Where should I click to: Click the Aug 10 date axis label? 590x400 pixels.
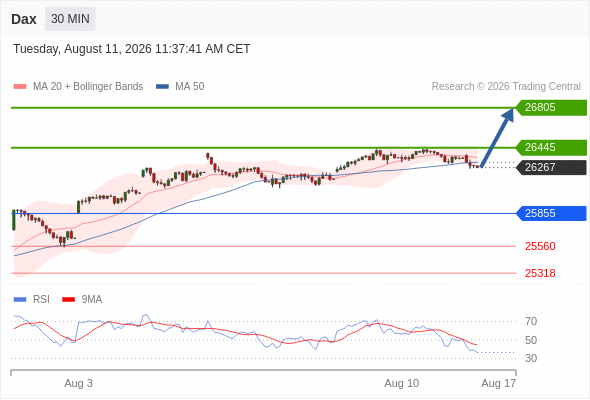[401, 383]
